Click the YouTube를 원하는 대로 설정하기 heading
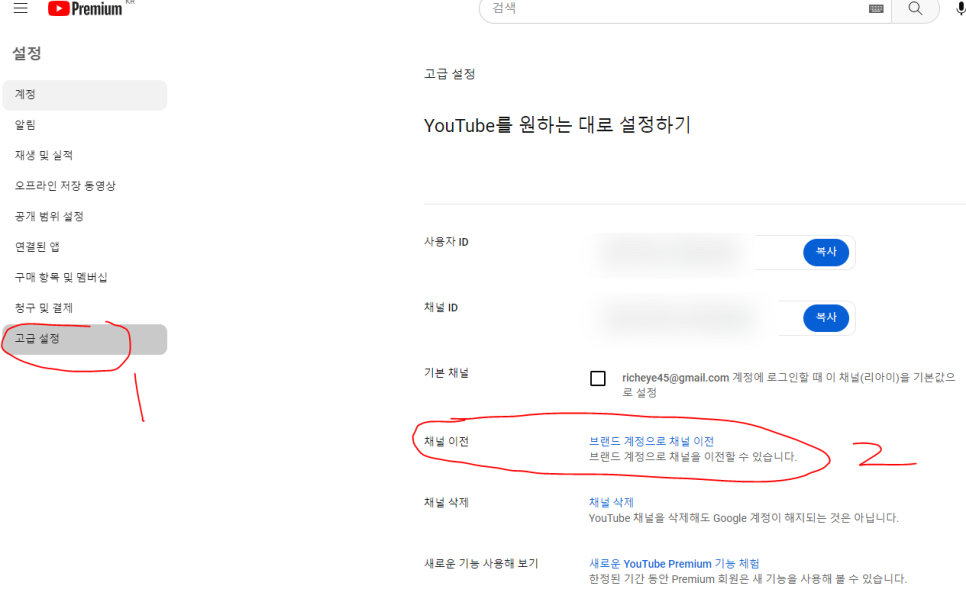Image resolution: width=966 pixels, height=599 pixels. click(x=557, y=125)
